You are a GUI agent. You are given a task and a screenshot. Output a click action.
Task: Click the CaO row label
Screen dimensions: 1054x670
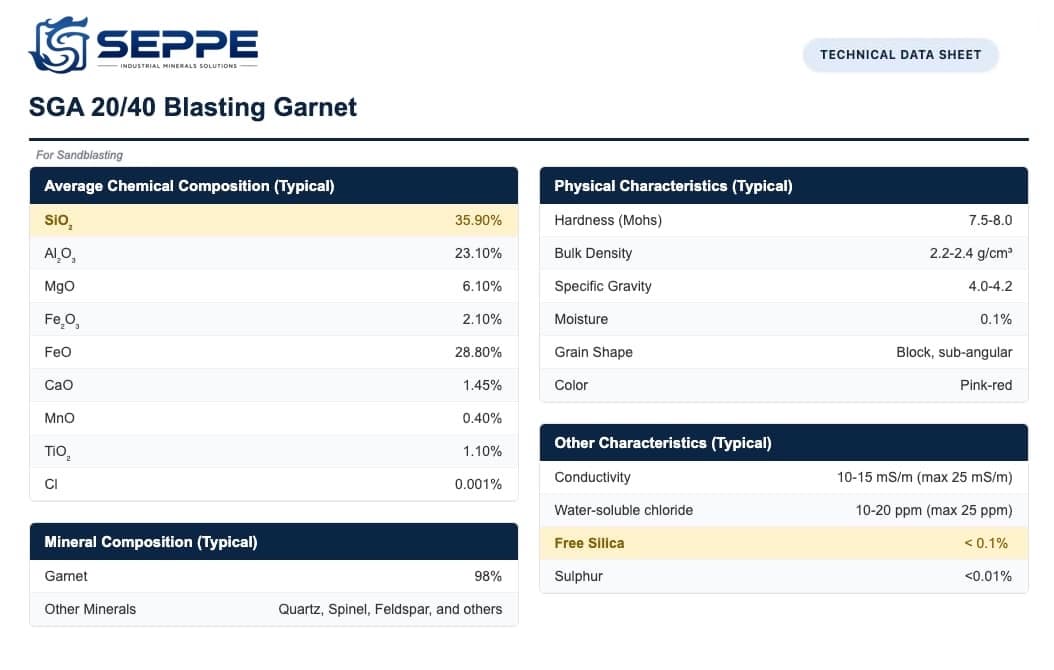click(58, 385)
